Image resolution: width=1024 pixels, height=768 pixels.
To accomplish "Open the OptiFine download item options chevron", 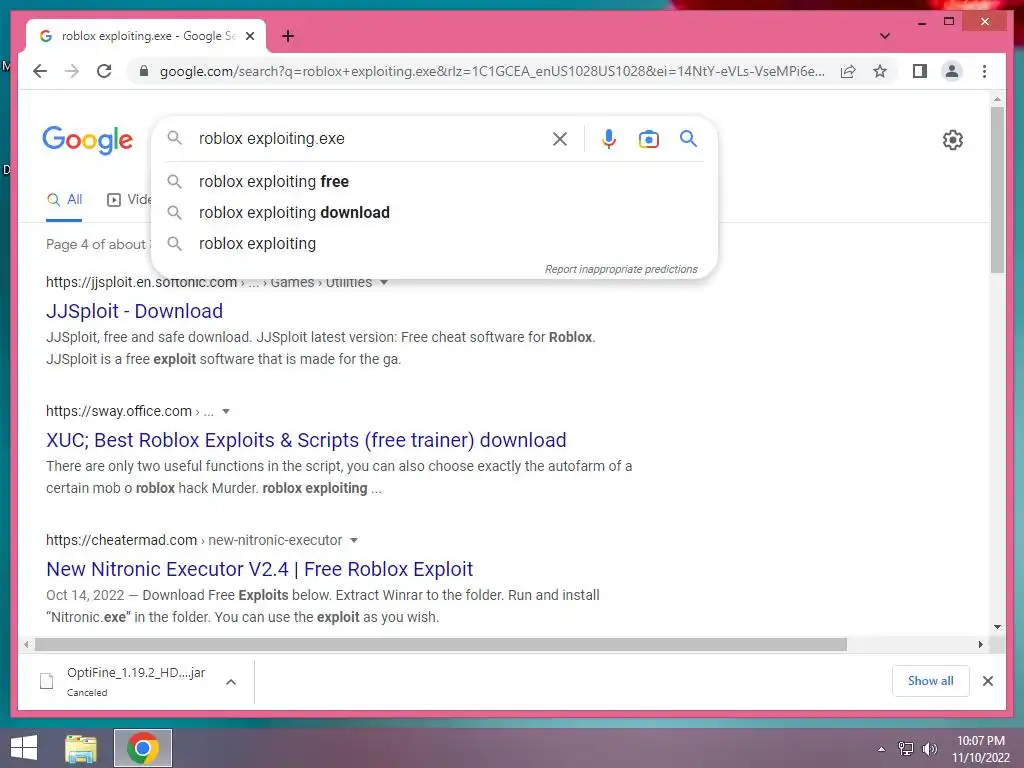I will [x=231, y=682].
